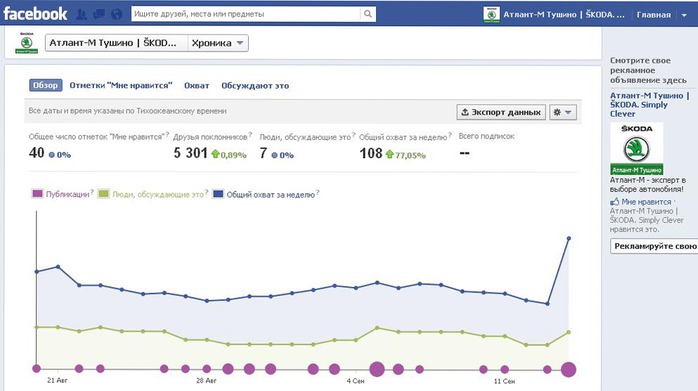Click the timezone note about Тихоокеанскому времени
698x391 pixels.
click(128, 111)
